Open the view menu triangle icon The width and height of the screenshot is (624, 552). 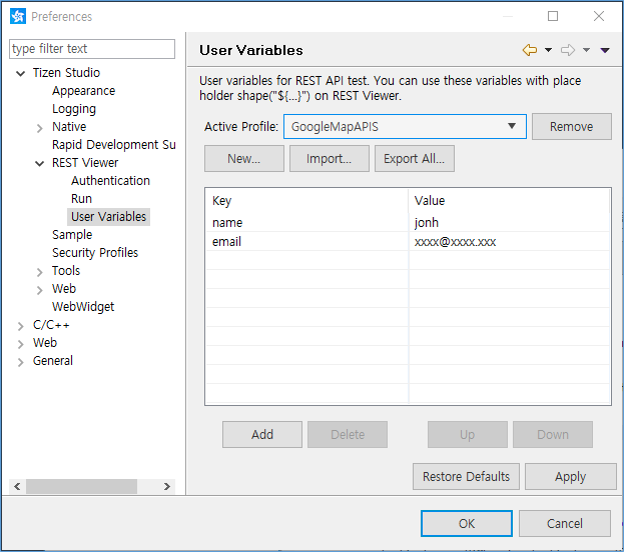[x=605, y=50]
